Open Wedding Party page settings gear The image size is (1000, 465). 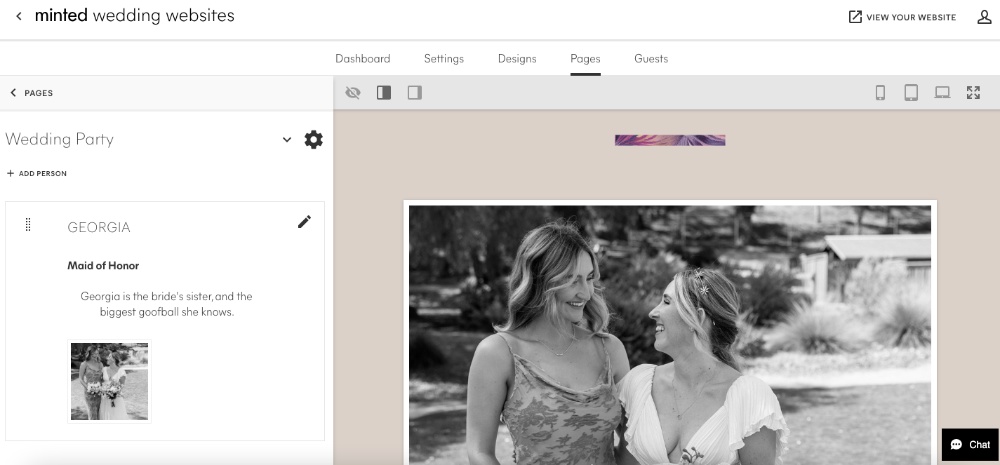point(314,139)
